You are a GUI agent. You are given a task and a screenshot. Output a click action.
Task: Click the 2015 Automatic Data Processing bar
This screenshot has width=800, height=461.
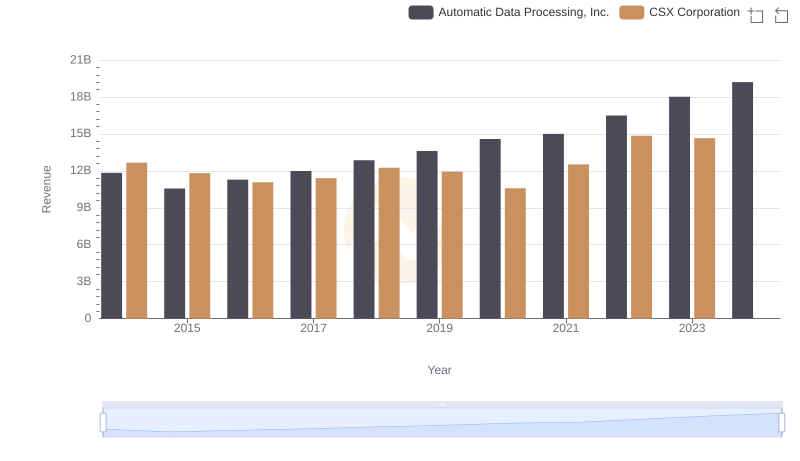(x=174, y=253)
